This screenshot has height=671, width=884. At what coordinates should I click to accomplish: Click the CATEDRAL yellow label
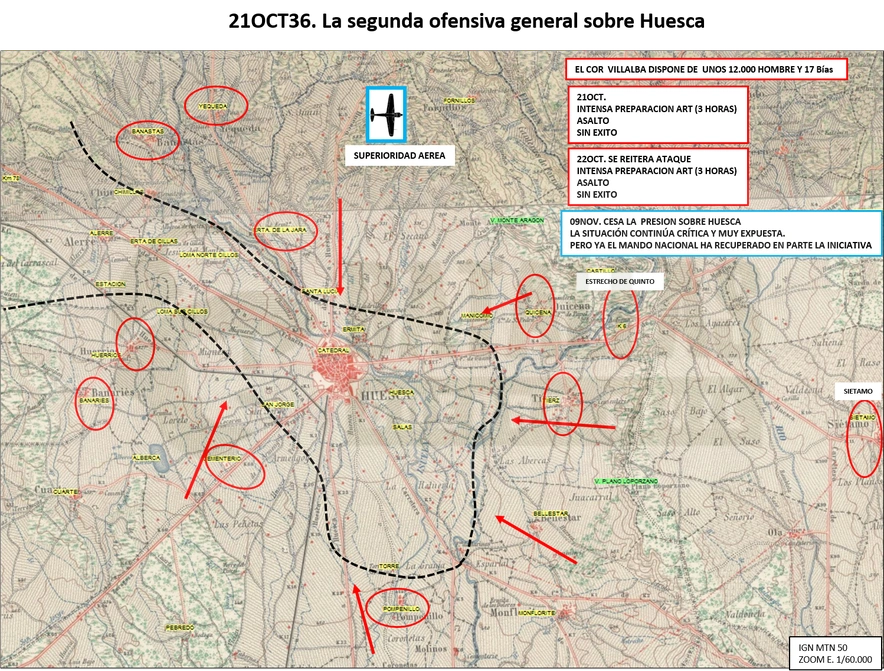click(x=330, y=351)
